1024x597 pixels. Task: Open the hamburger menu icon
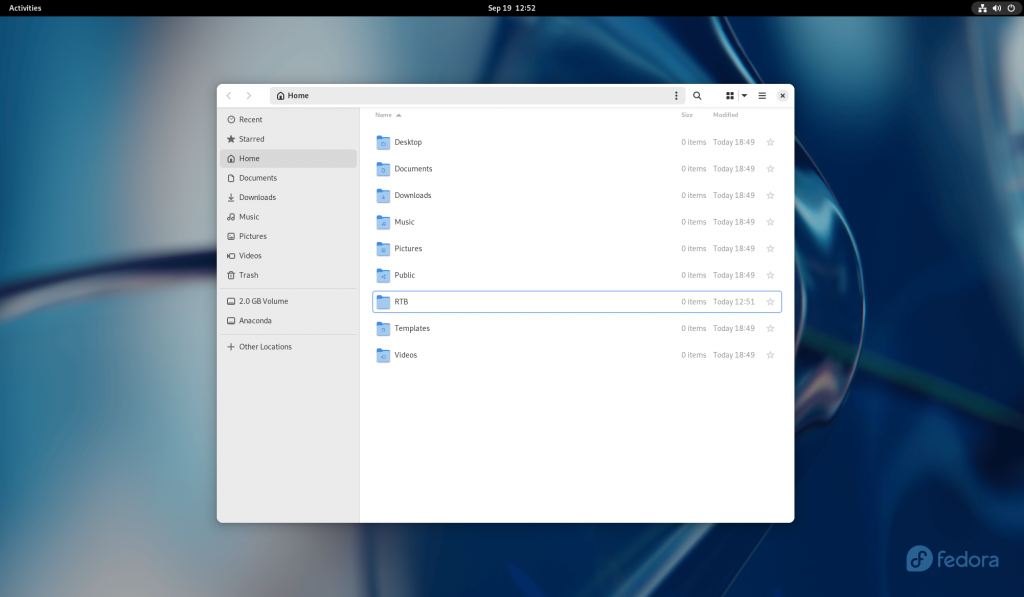click(761, 95)
